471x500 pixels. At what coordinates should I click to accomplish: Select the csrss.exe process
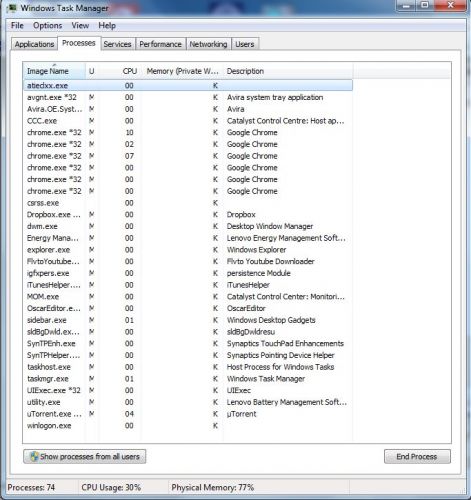[x=188, y=203]
